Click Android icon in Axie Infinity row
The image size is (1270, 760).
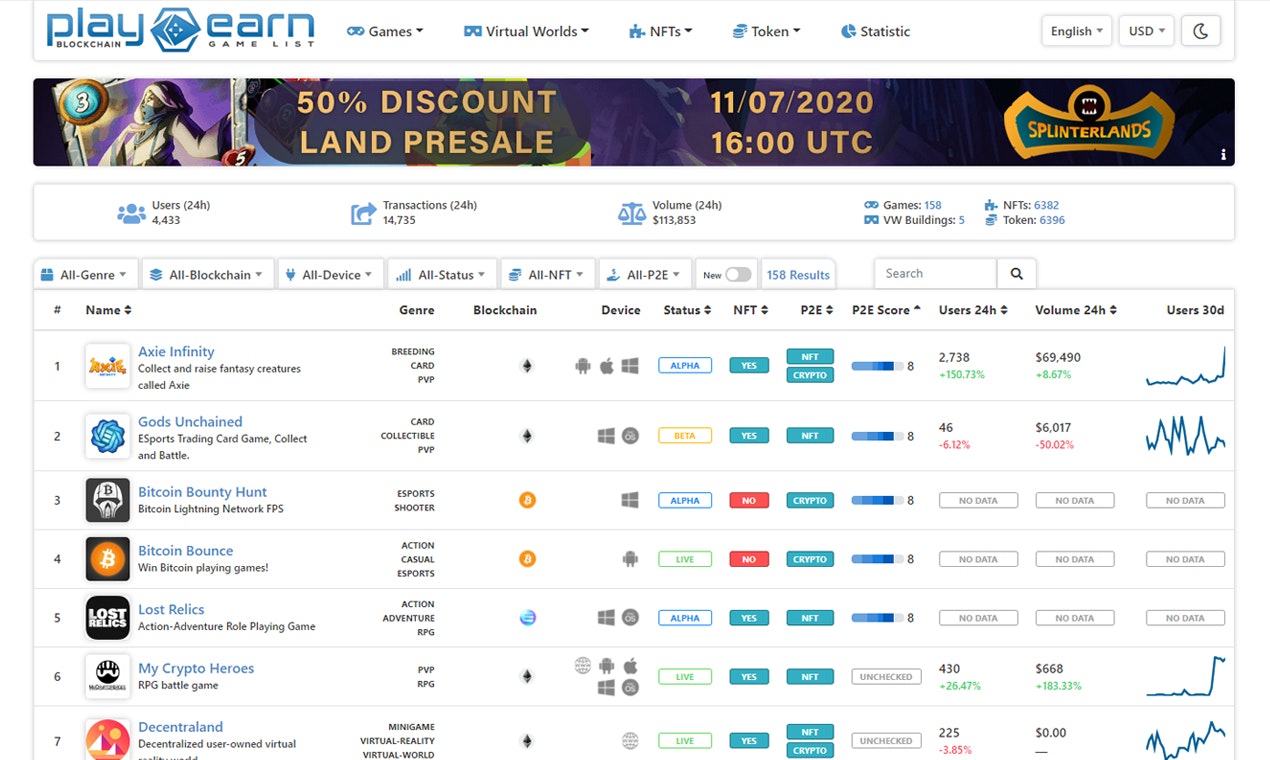(583, 366)
